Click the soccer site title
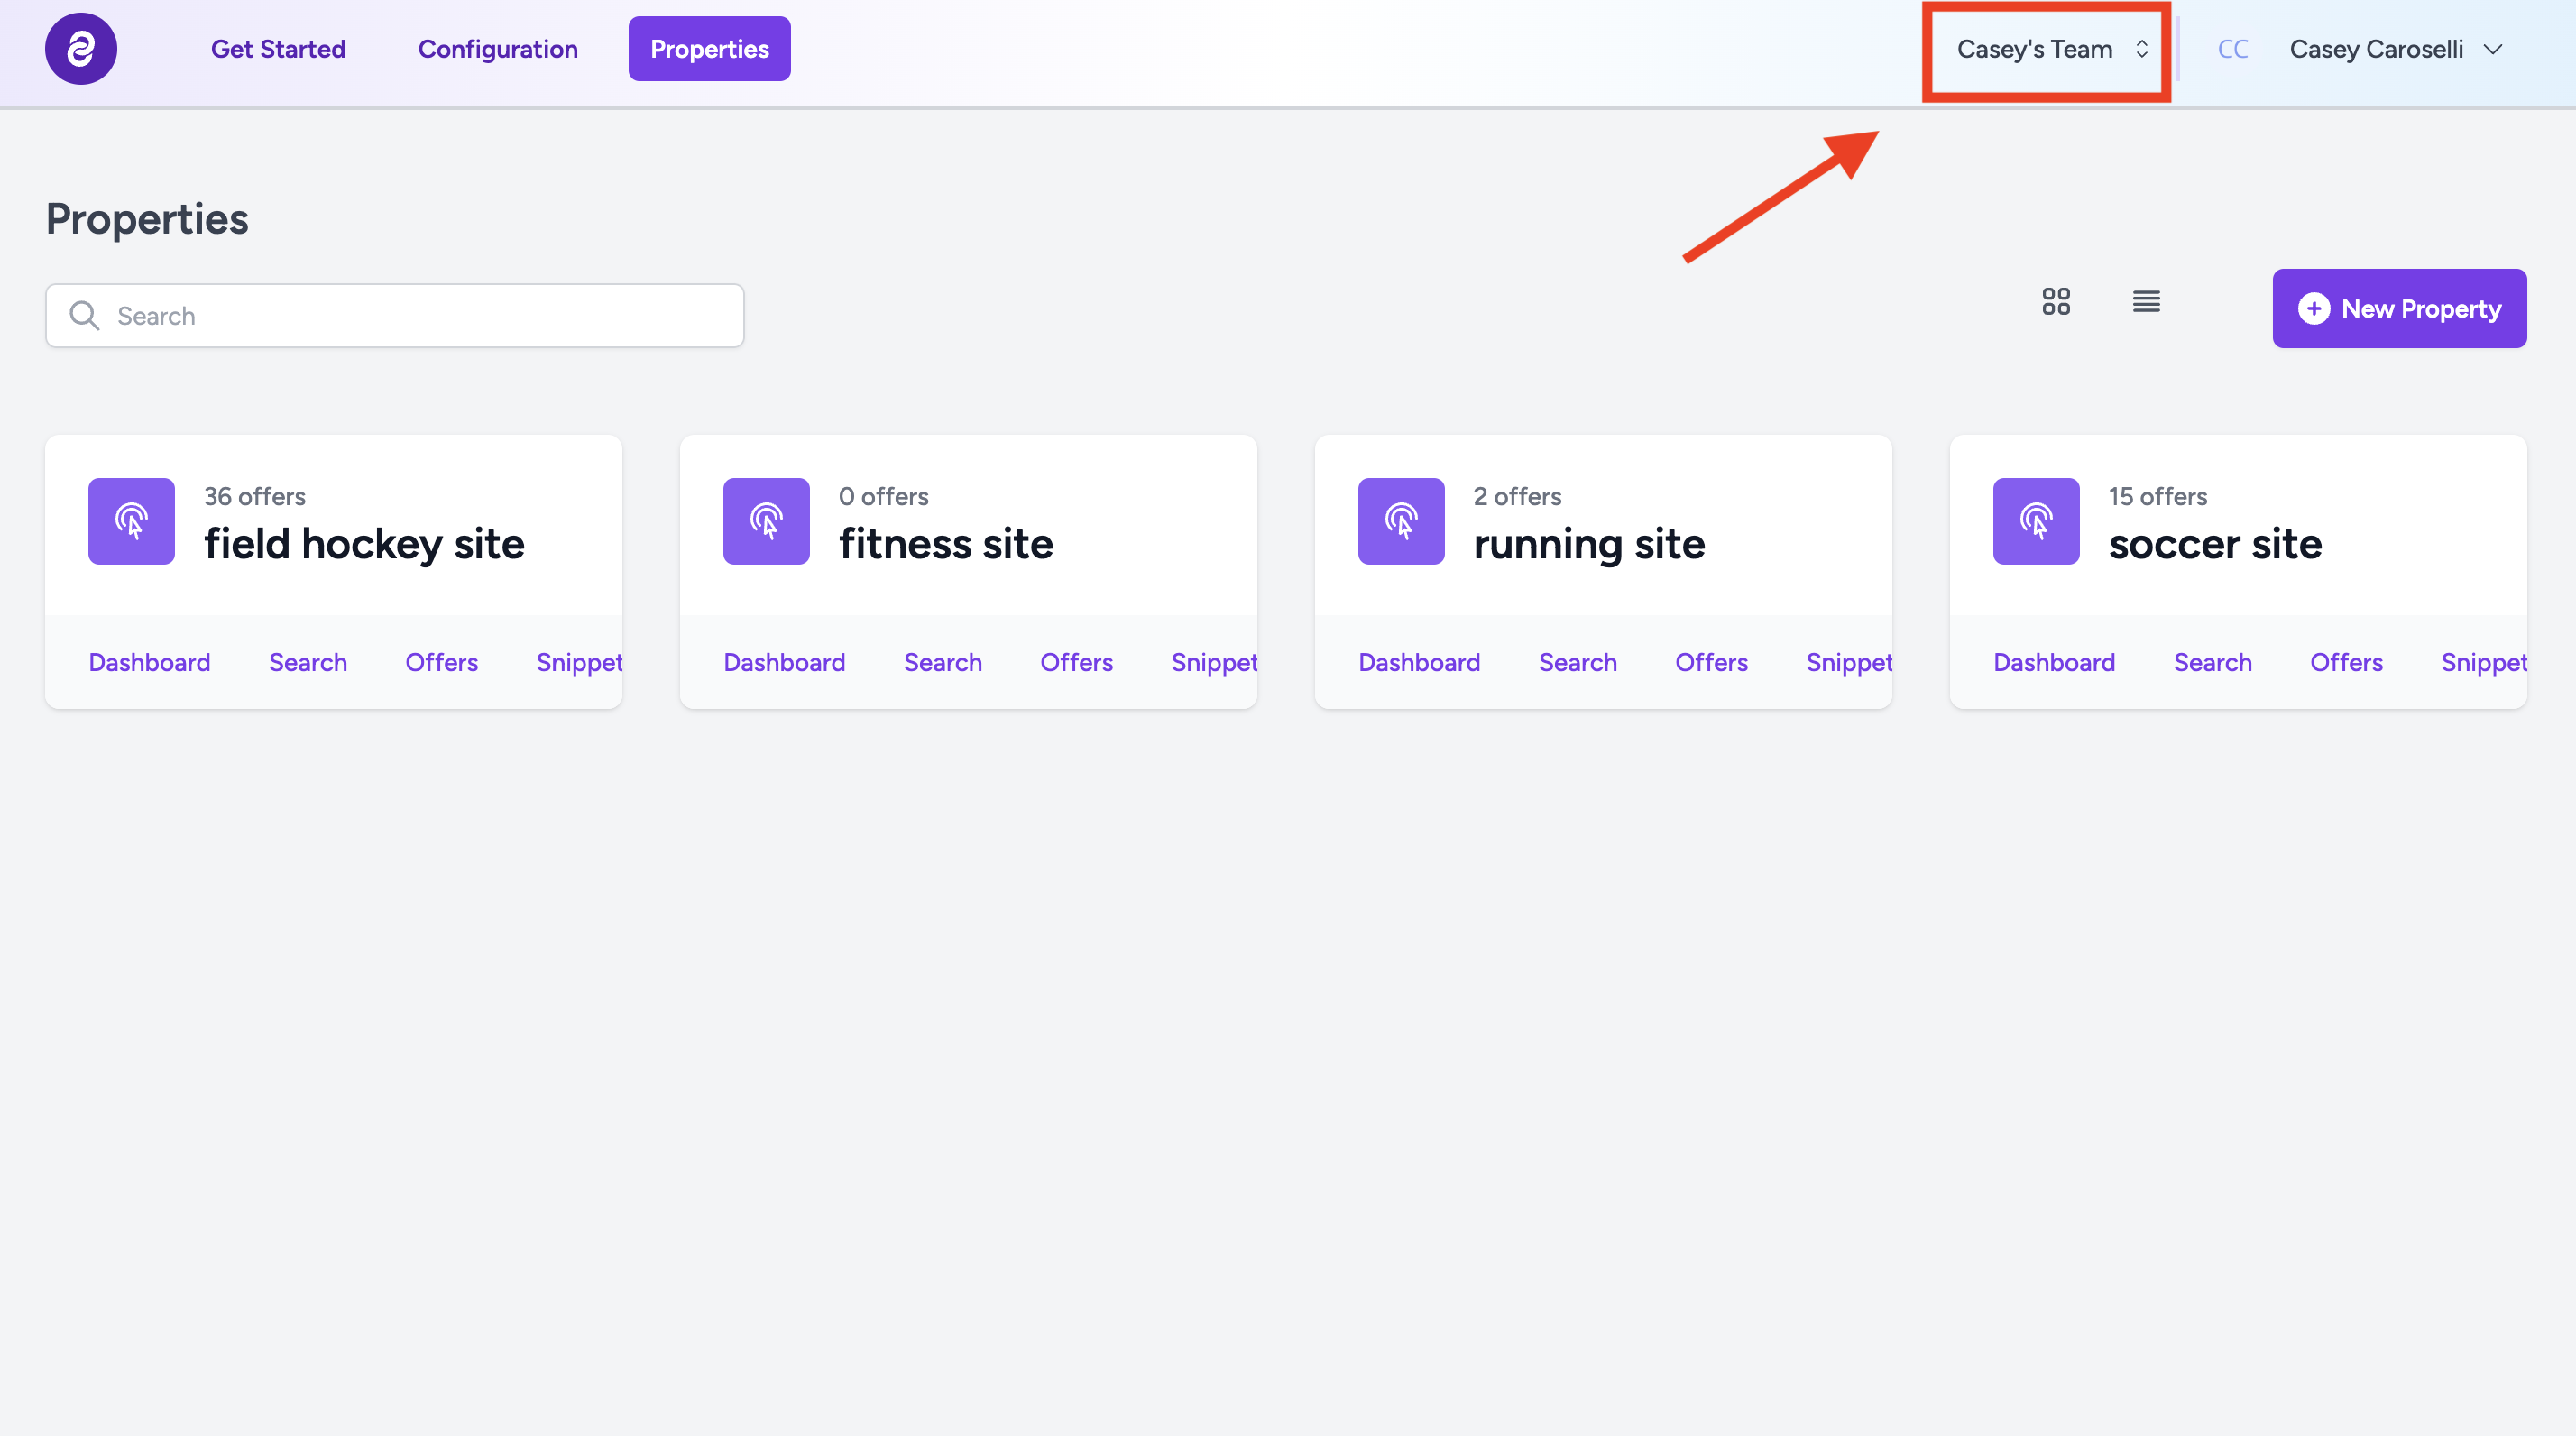The width and height of the screenshot is (2576, 1436). [x=2215, y=545]
